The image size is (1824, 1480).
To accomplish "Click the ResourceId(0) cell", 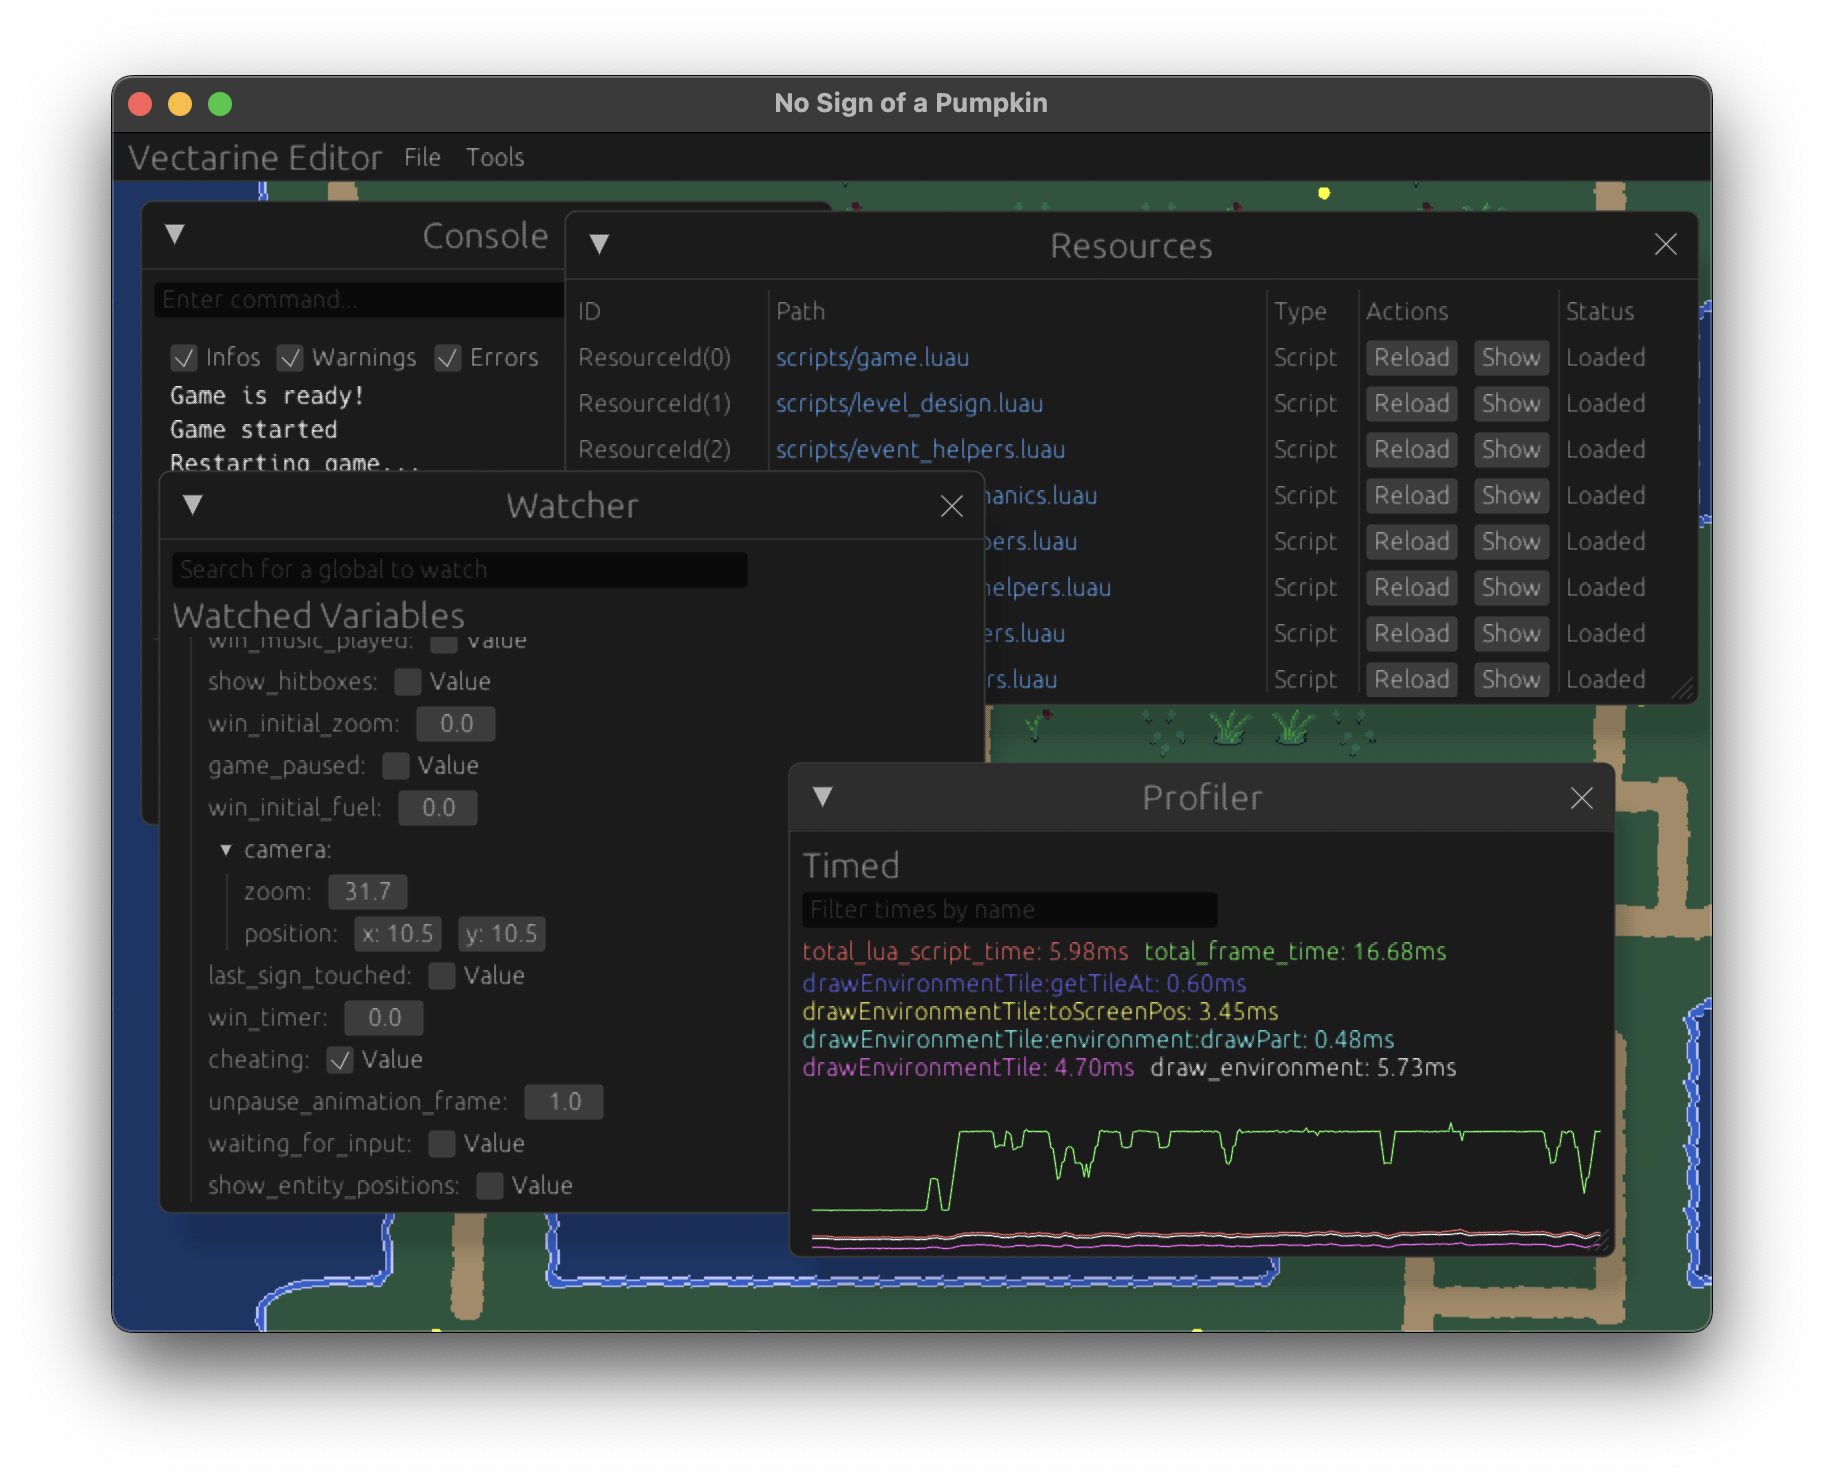I will (x=654, y=358).
